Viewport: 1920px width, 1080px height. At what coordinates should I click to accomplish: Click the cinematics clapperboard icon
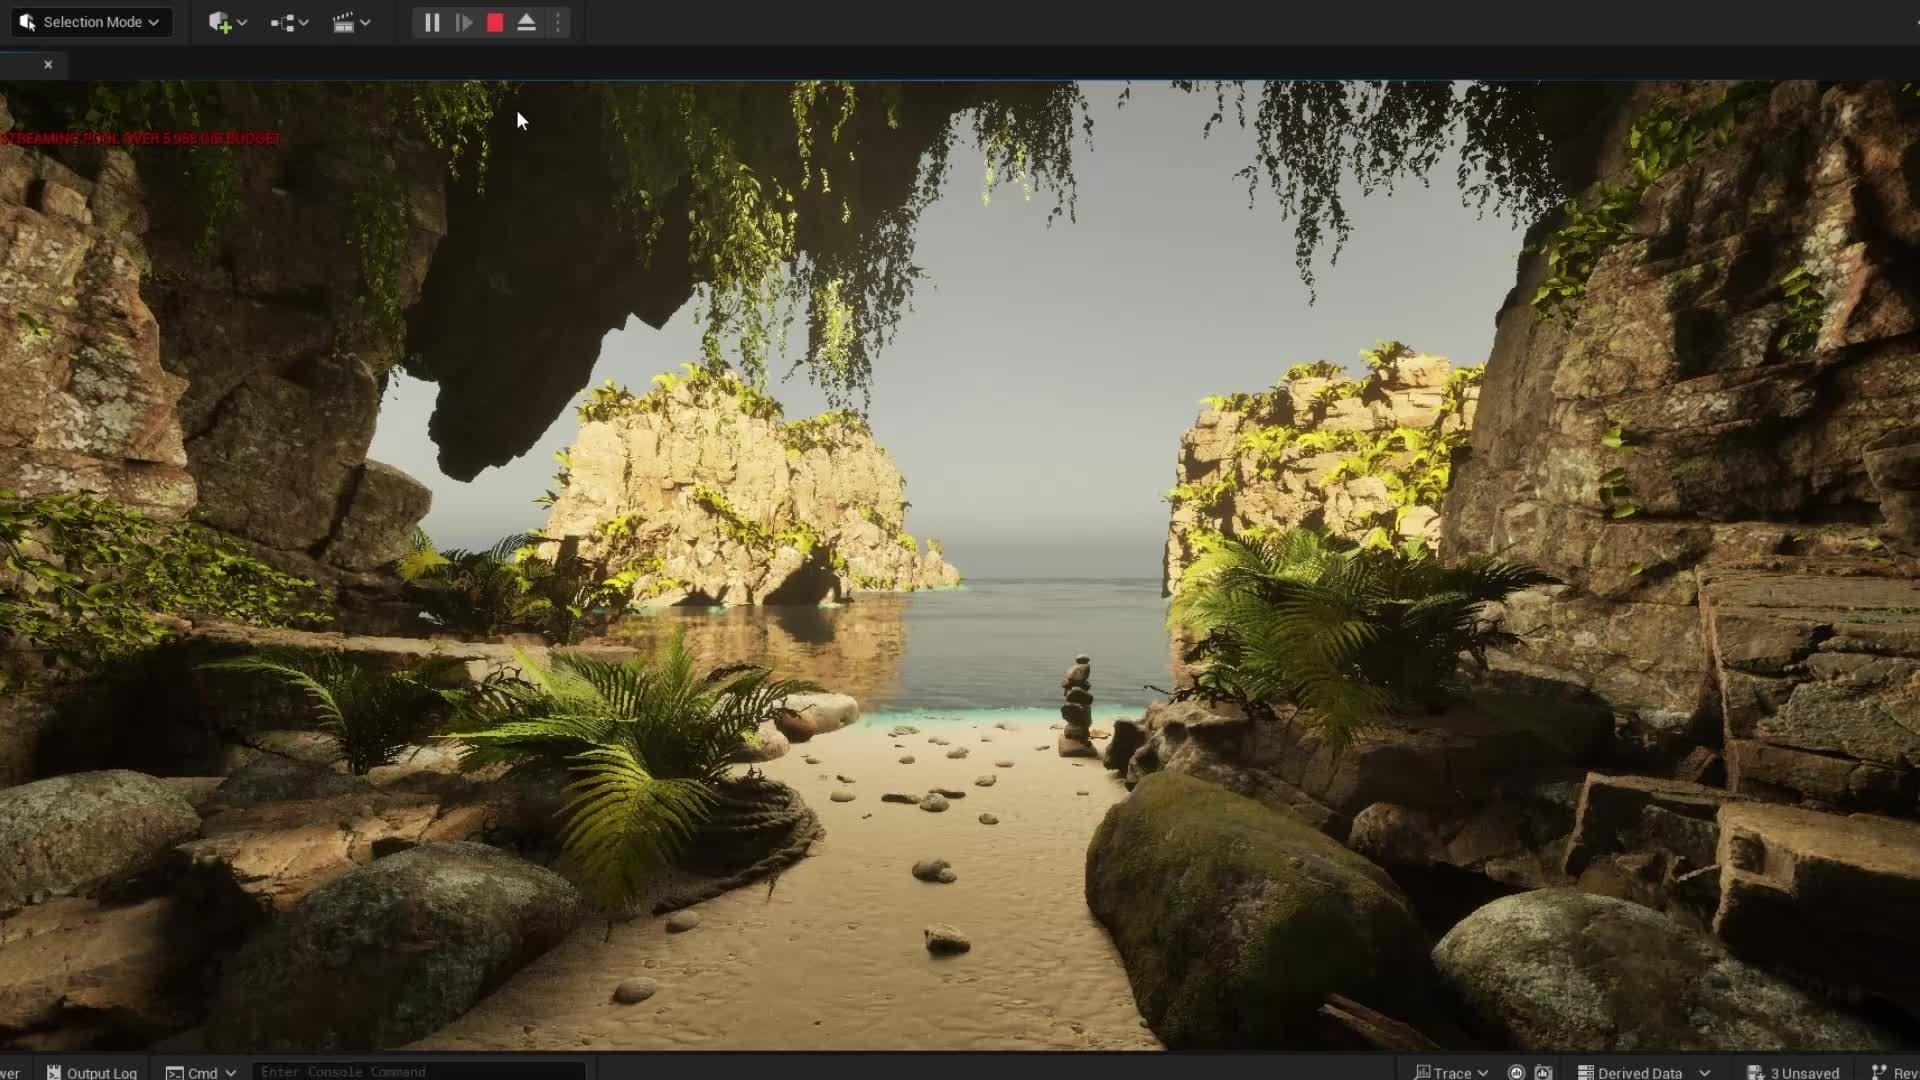[x=343, y=22]
